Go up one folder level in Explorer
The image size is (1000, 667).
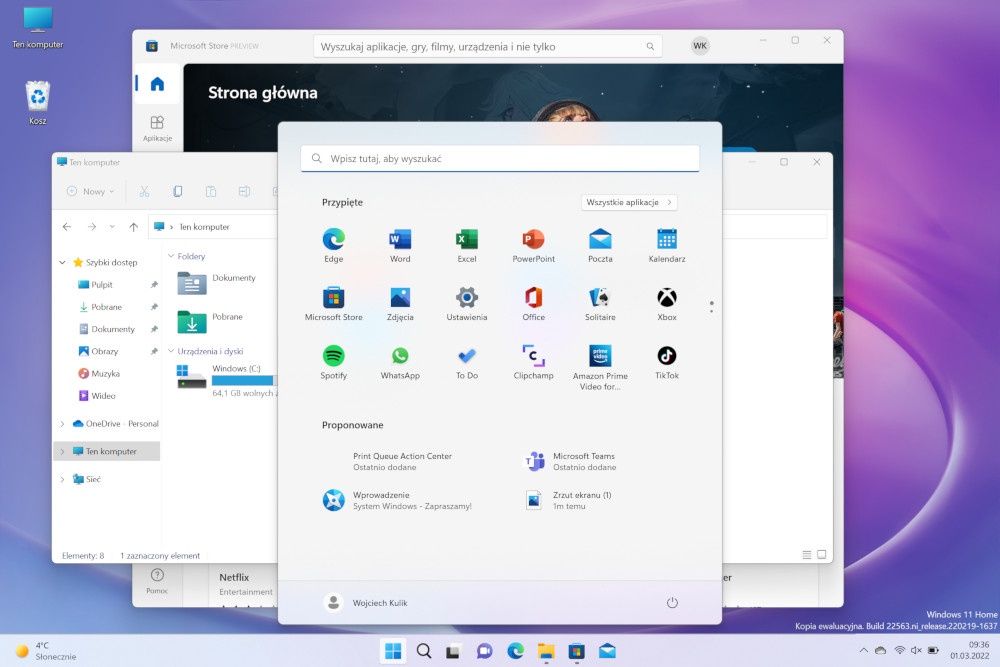[x=133, y=226]
